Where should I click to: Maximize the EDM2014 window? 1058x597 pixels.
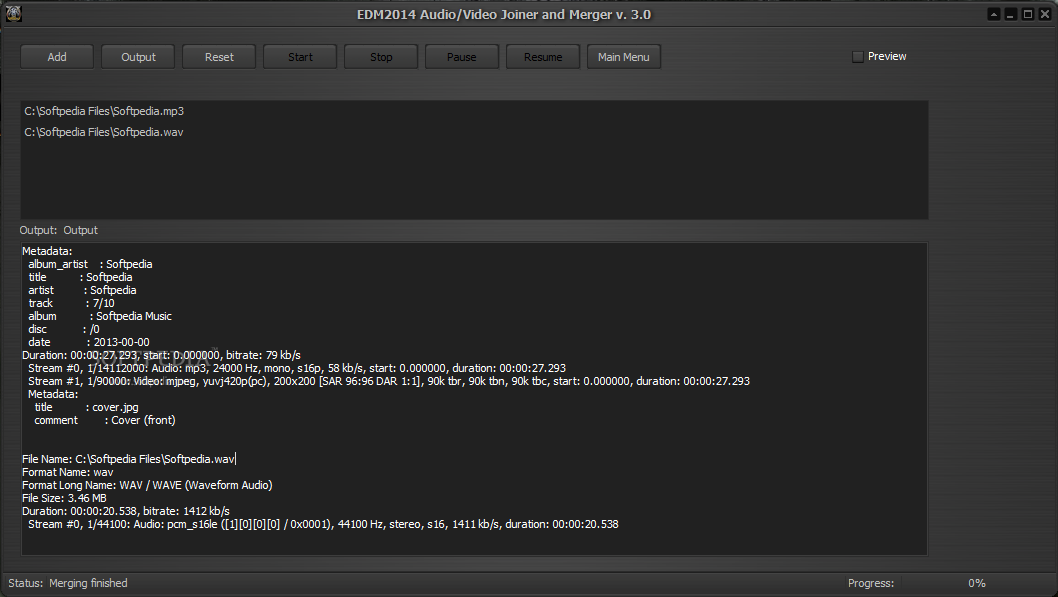coord(1028,14)
